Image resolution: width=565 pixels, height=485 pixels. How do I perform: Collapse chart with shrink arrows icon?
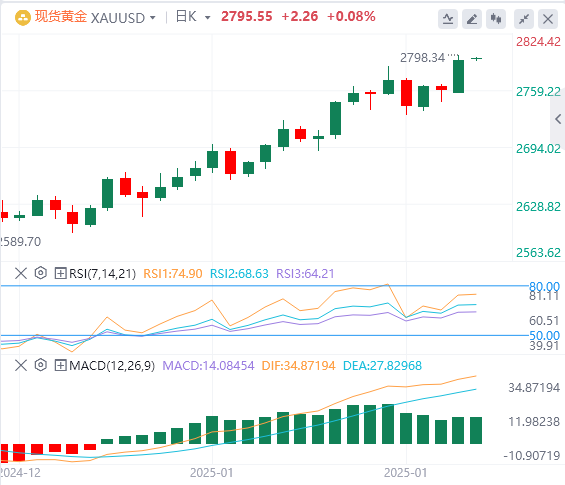(x=524, y=19)
